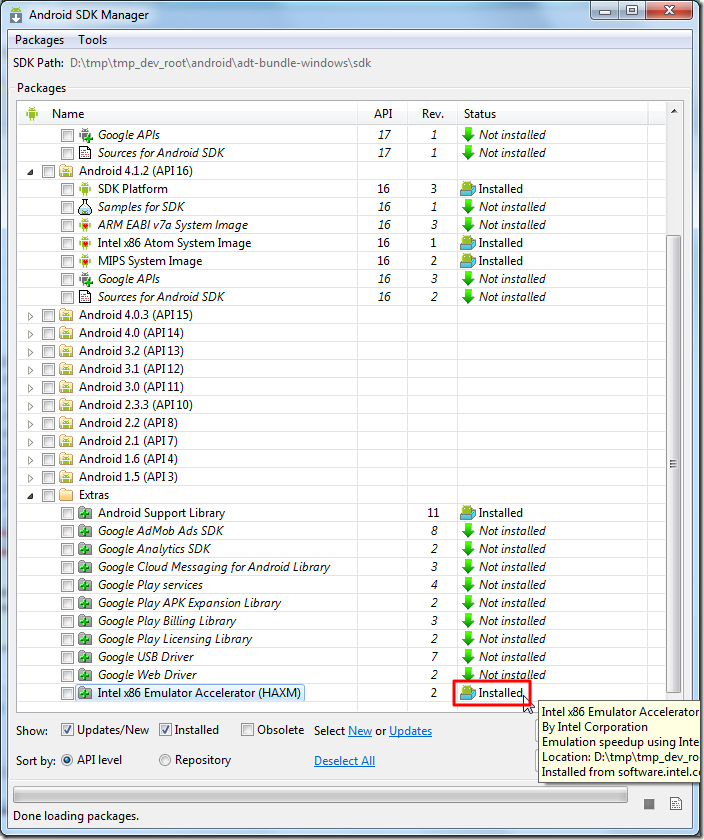Open the Tools menu
Viewport: 704px width, 840px height.
[92, 40]
